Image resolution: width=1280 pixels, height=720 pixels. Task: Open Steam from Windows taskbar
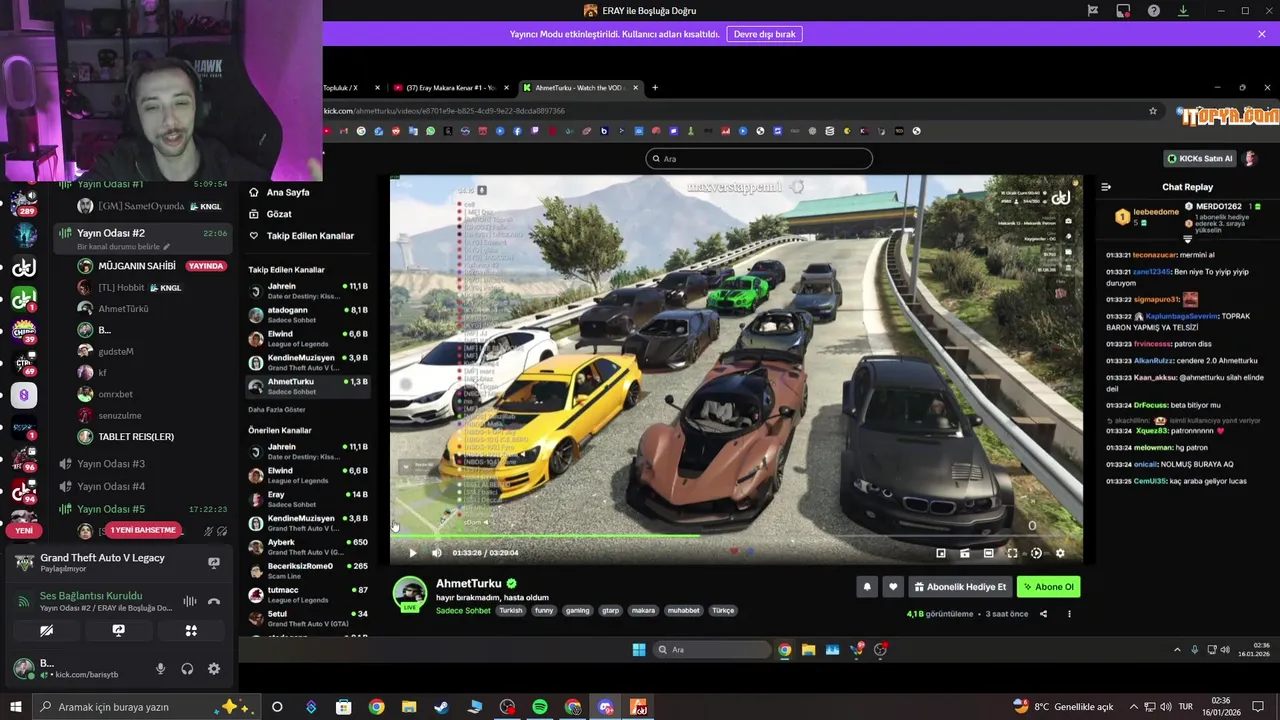click(x=441, y=707)
